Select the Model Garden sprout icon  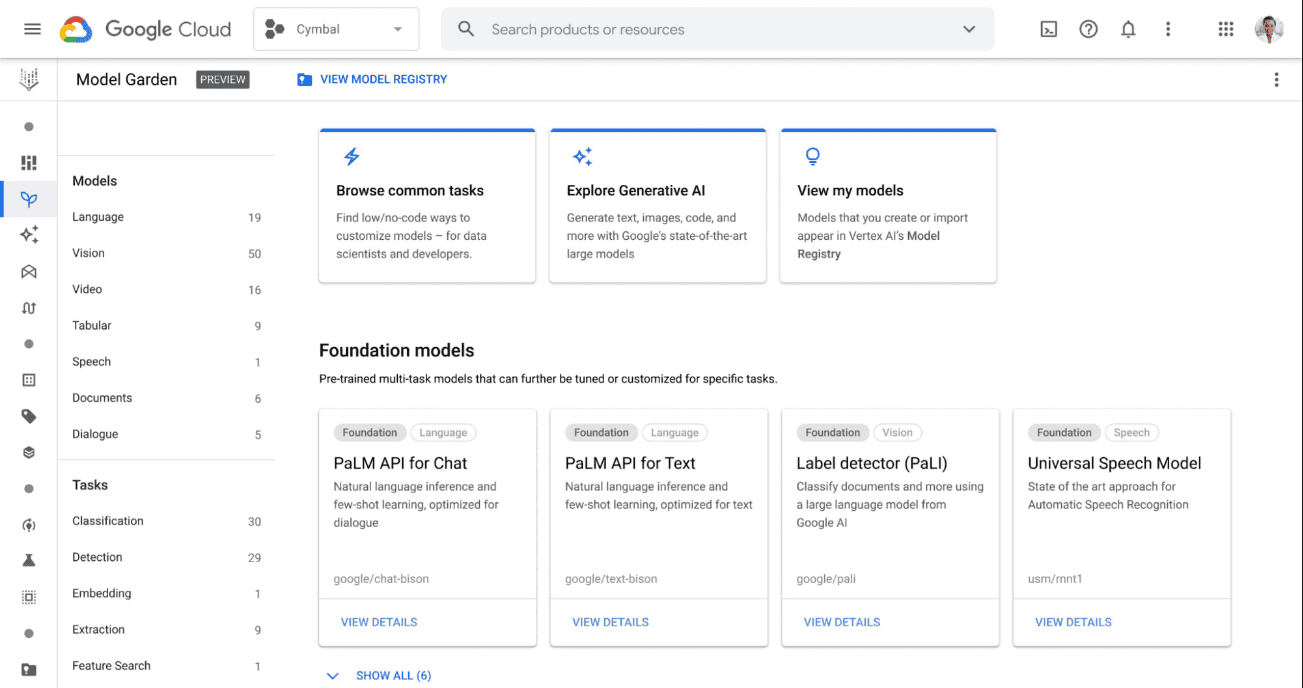click(29, 199)
